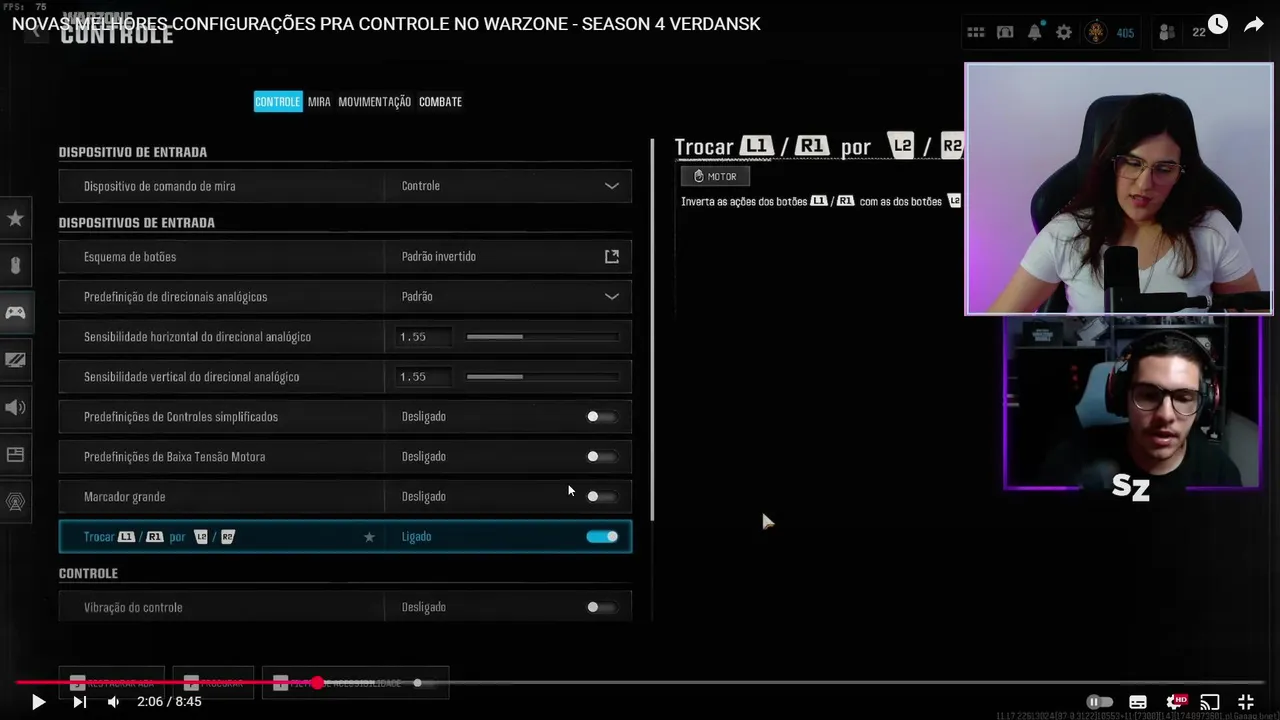Open the network account sidebar icon
The width and height of the screenshot is (1280, 720).
tap(15, 501)
